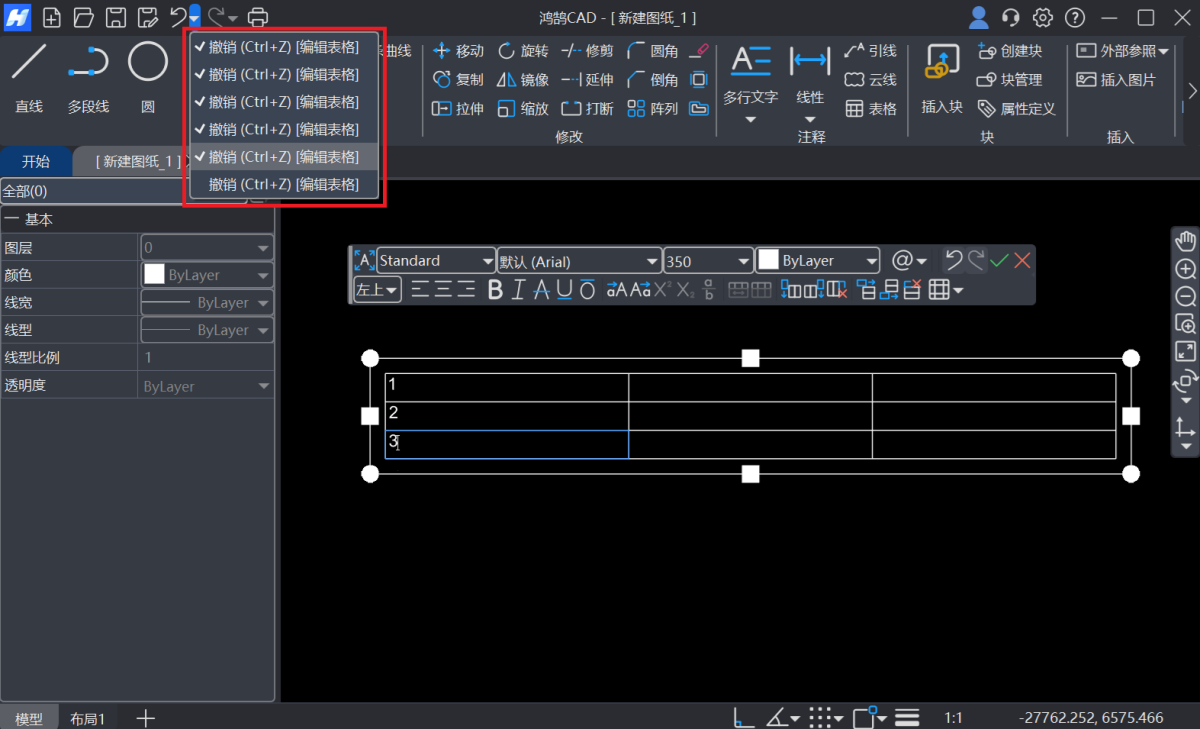1200x729 pixels.
Task: Confirm text edit with green checkmark
Action: [x=999, y=261]
